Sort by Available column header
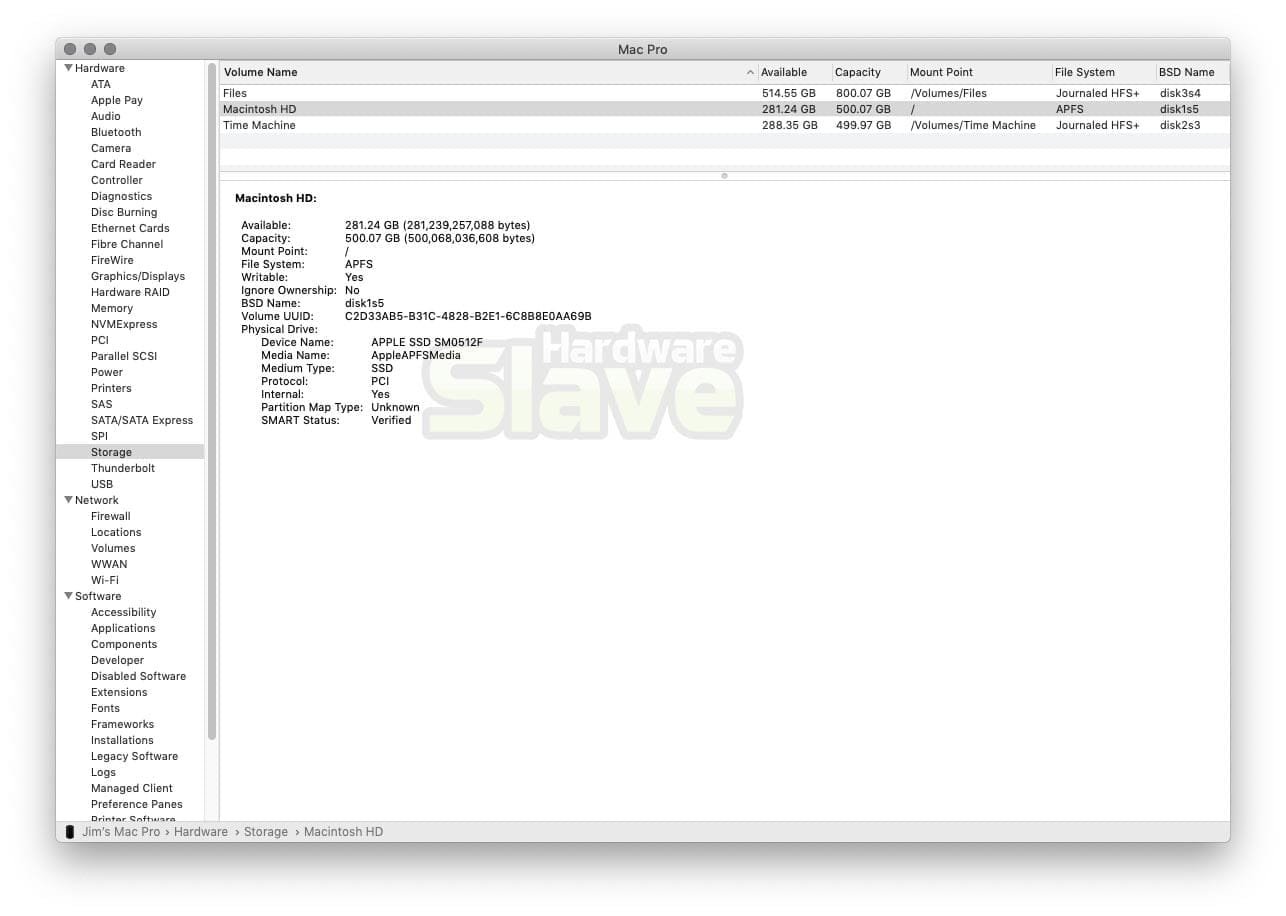 [x=795, y=72]
